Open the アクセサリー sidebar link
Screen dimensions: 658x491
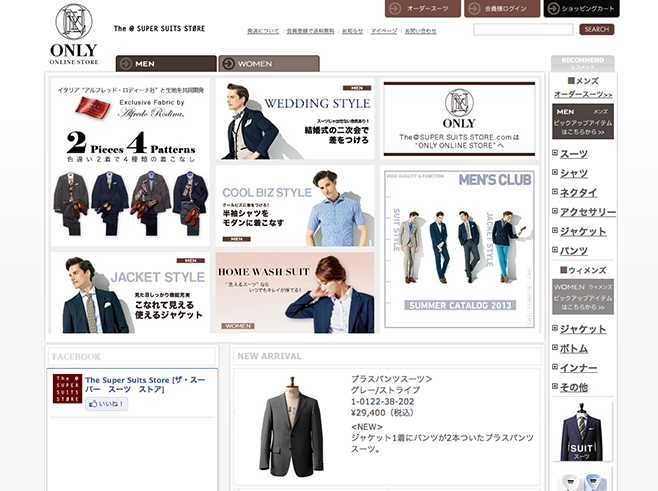click(x=588, y=212)
